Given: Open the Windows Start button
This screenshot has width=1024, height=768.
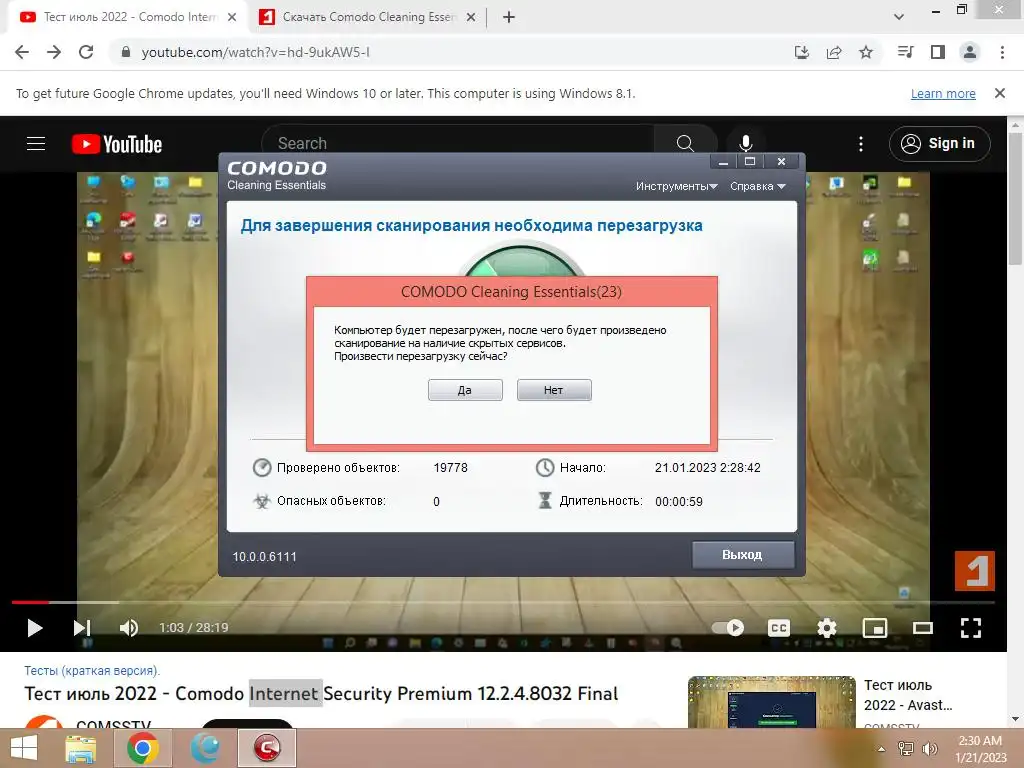Looking at the screenshot, I should pyautogui.click(x=24, y=748).
